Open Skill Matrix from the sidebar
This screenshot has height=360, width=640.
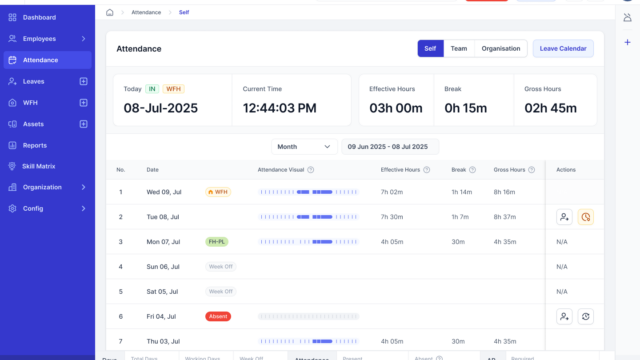47,166
